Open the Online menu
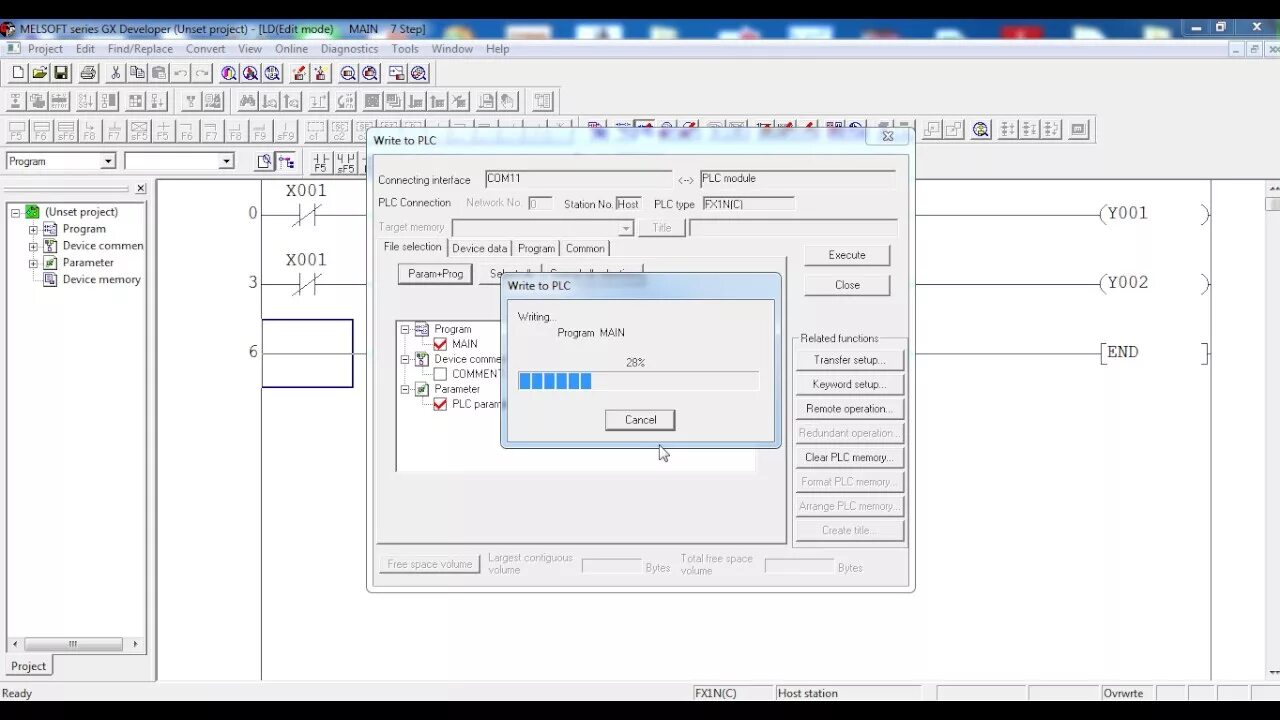The height and width of the screenshot is (720, 1280). (291, 48)
